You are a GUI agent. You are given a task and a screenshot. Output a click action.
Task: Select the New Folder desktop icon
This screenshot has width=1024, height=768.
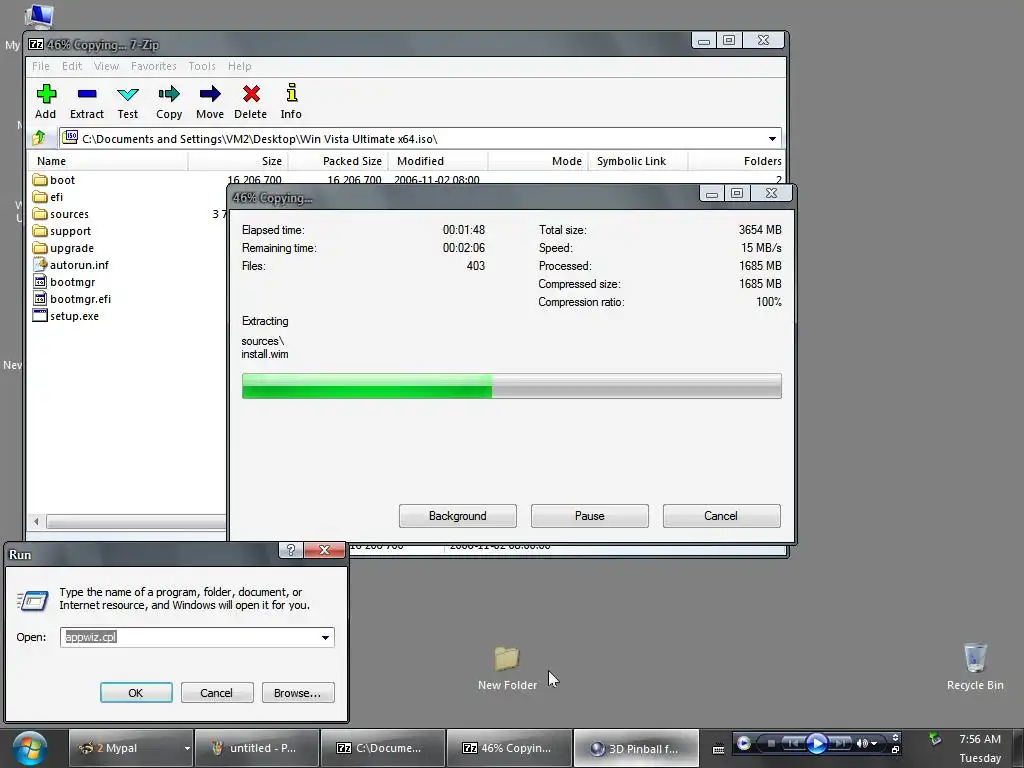(x=507, y=667)
